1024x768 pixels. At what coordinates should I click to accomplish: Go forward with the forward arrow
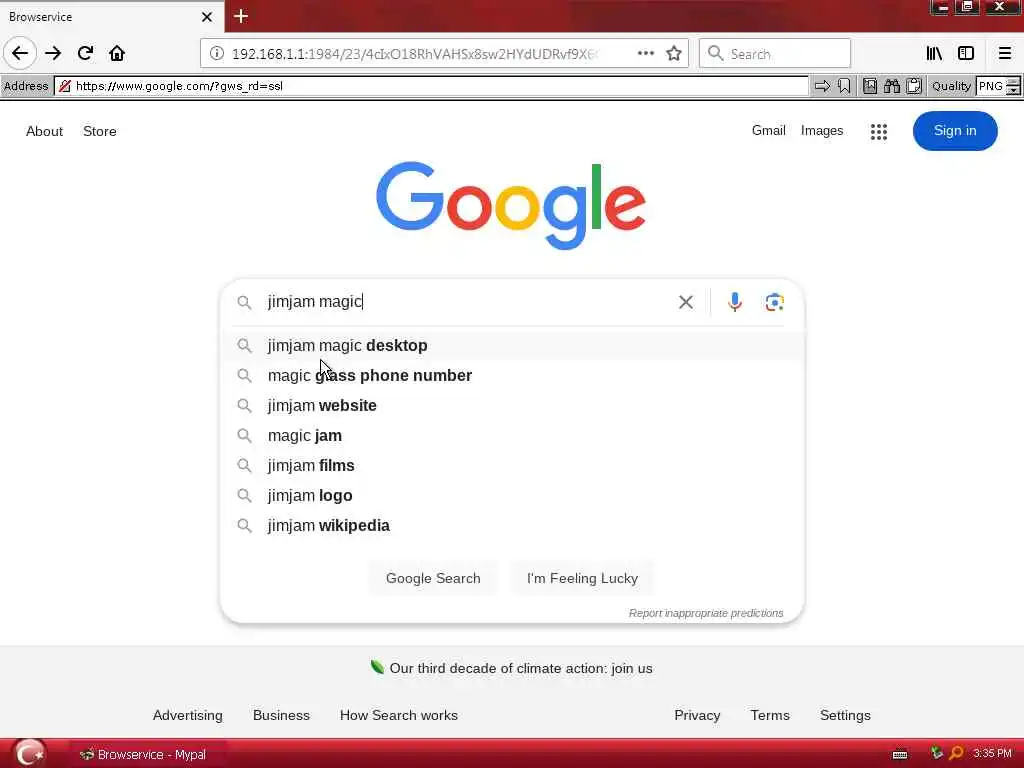coord(53,53)
